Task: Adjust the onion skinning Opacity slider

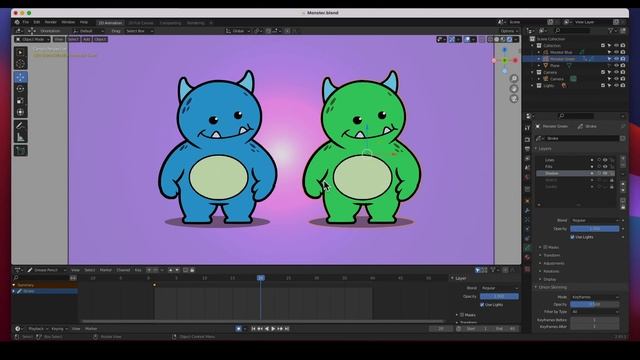Action: pos(595,304)
